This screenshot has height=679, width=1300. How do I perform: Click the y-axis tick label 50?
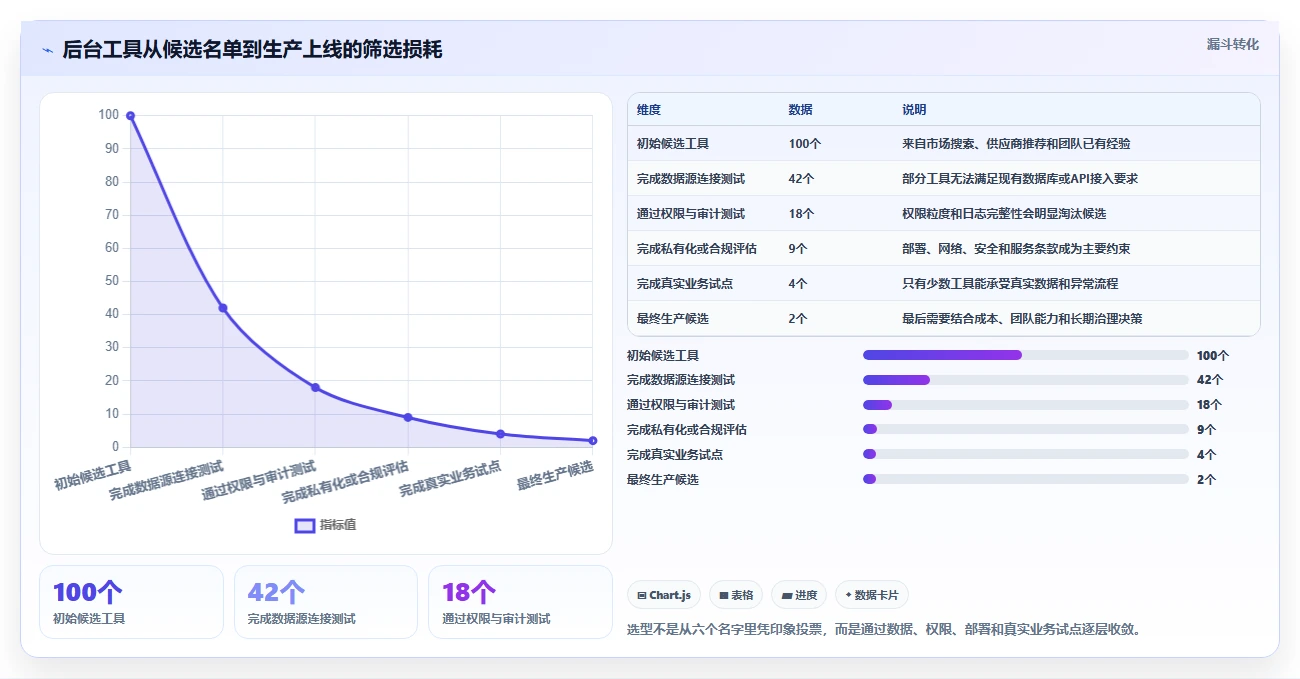(111, 281)
